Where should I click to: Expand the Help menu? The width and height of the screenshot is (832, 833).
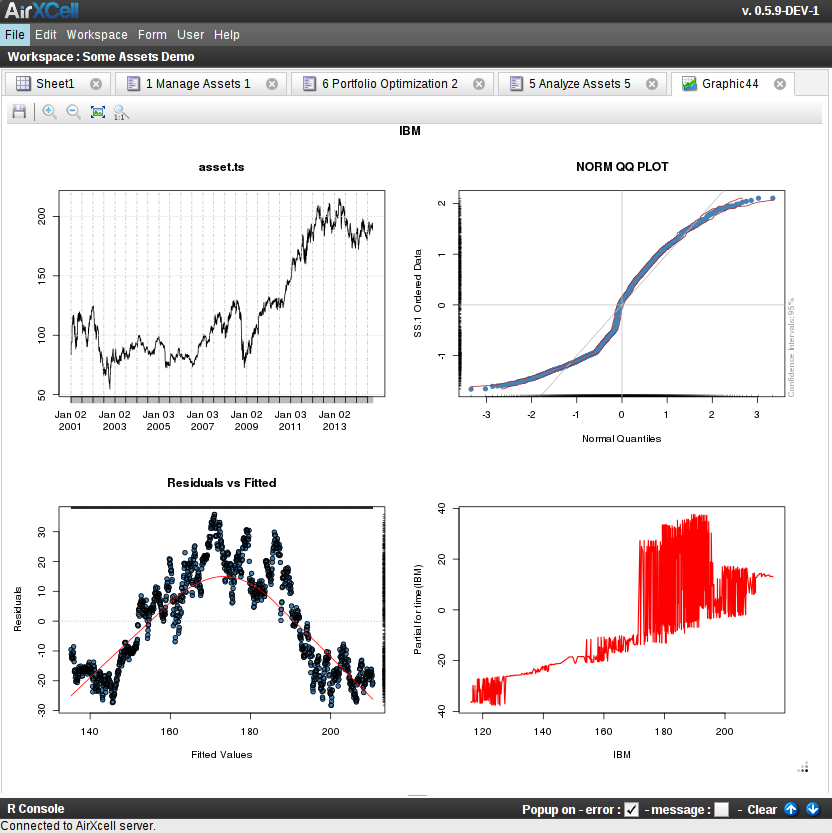pyautogui.click(x=227, y=34)
